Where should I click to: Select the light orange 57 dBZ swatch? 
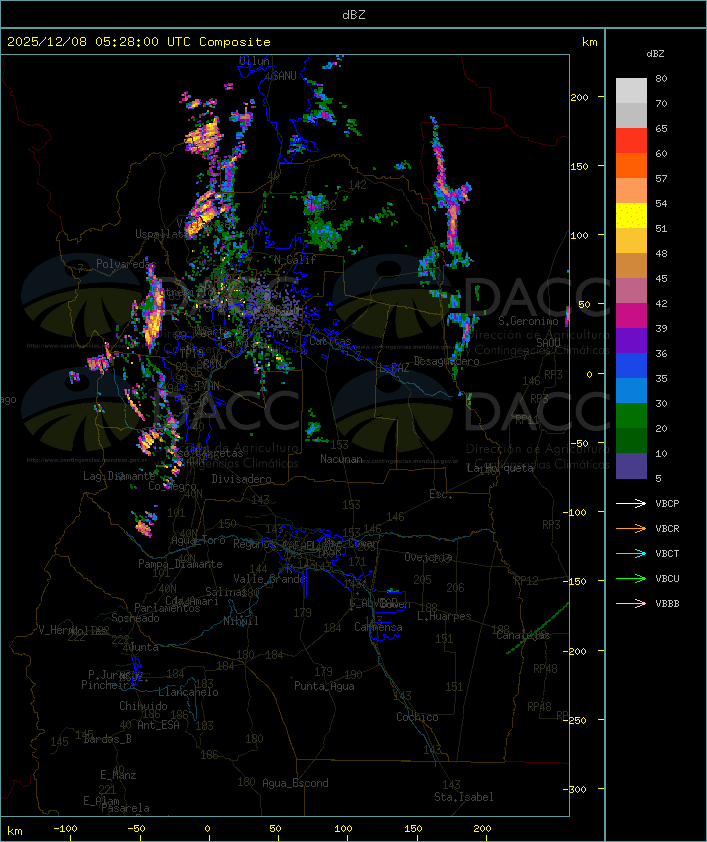(631, 191)
